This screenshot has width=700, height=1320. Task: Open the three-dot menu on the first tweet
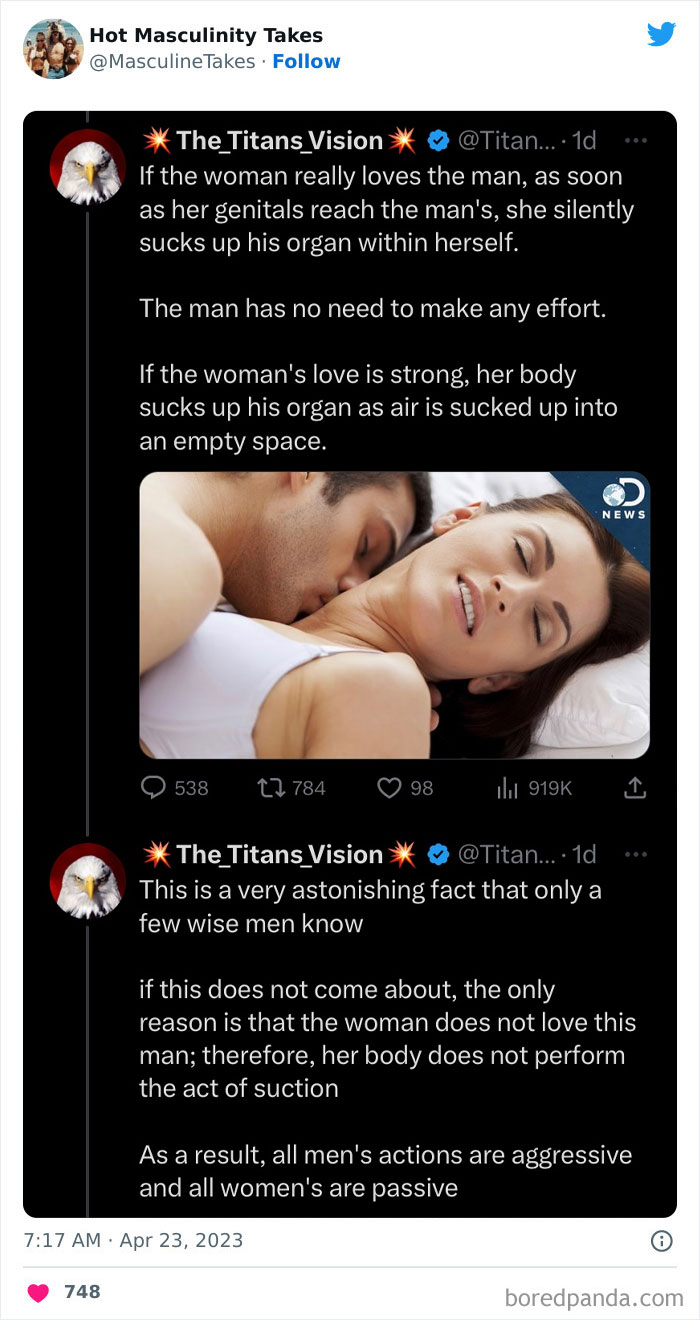tap(635, 141)
